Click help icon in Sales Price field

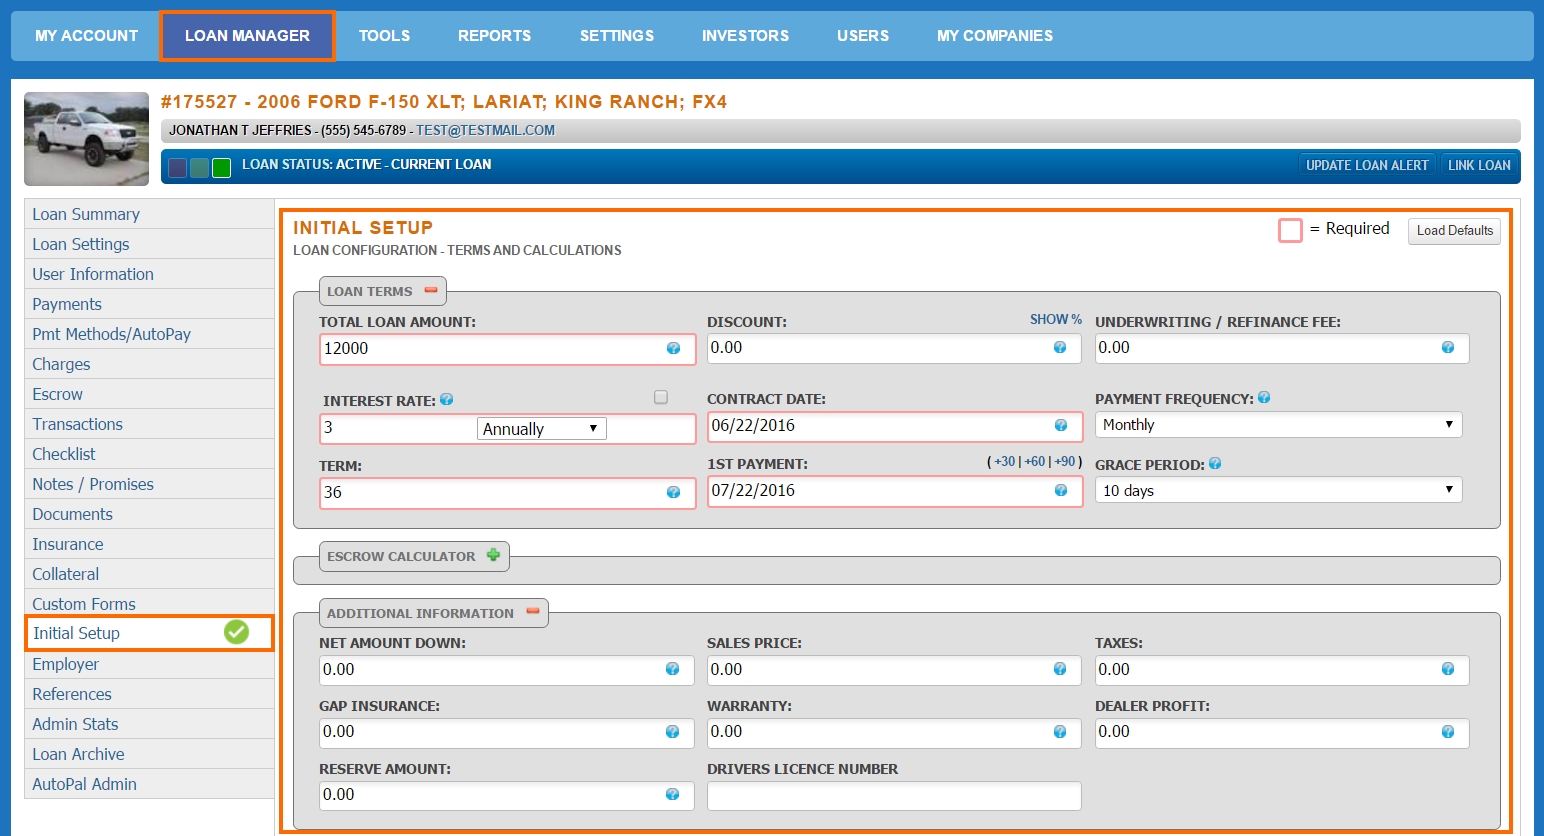click(x=1060, y=669)
